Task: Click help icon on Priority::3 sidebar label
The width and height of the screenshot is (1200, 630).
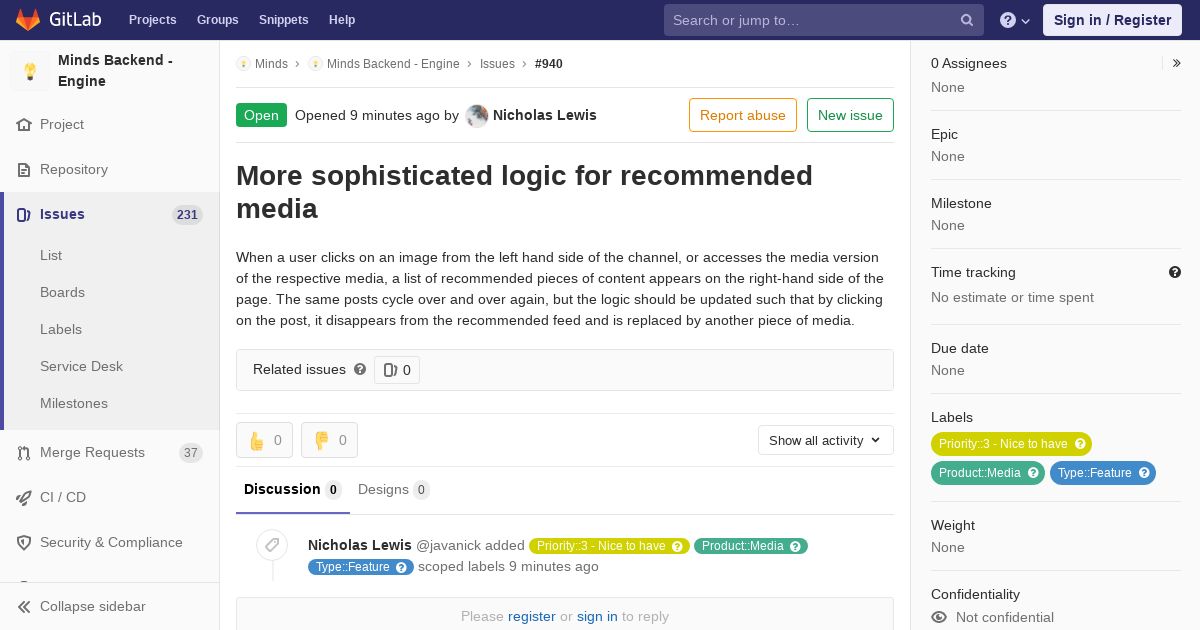Action: [x=1080, y=444]
